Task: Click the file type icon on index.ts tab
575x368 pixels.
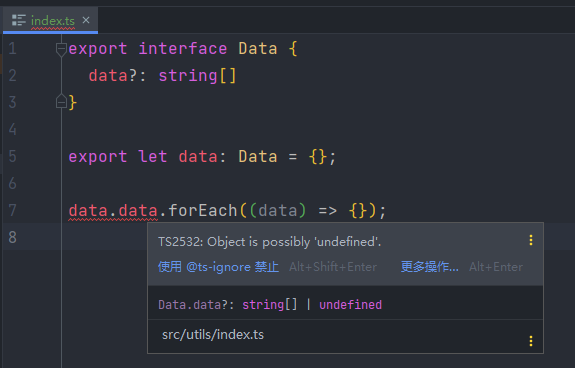Action: click(18, 20)
